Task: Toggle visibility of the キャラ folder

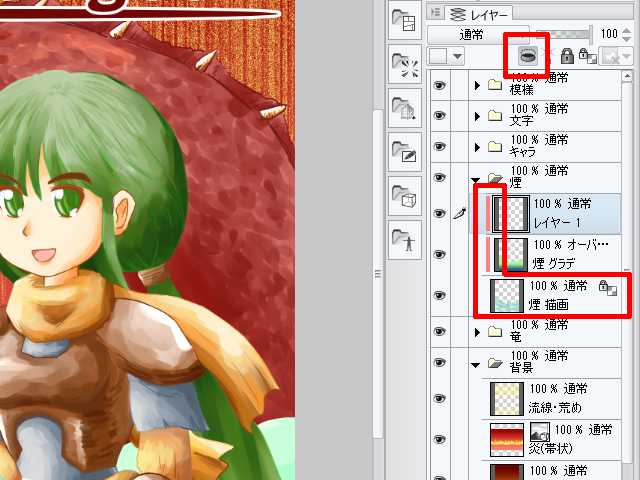Action: coord(440,147)
